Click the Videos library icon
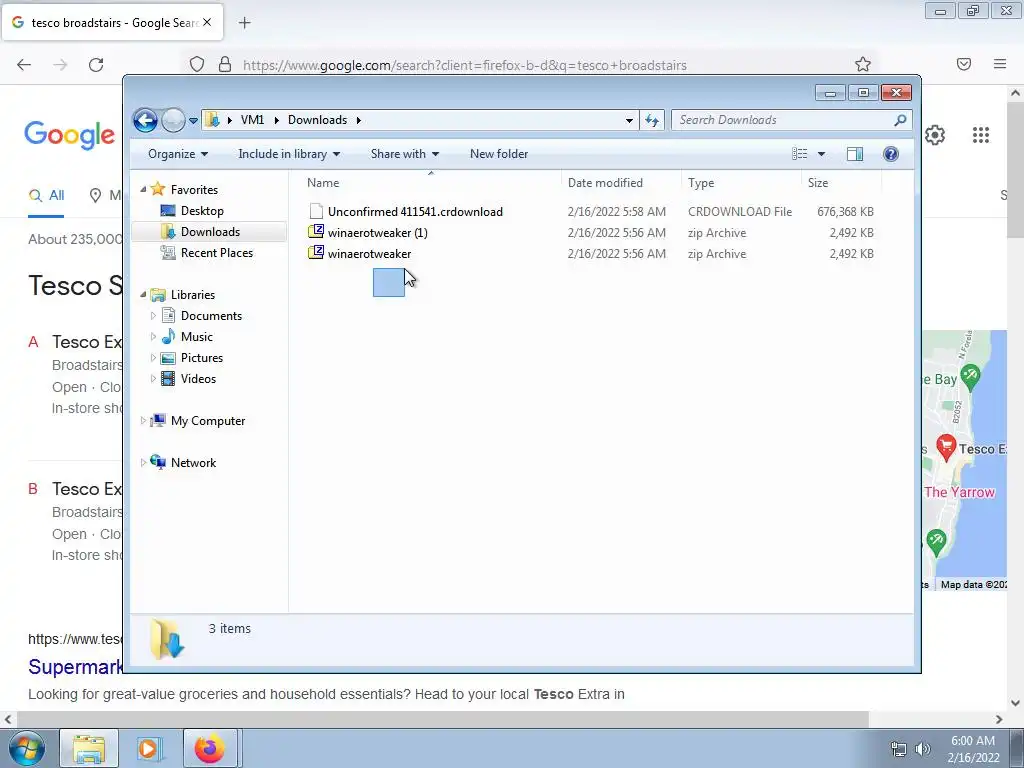Screen dimensions: 1024x768 click(168, 379)
